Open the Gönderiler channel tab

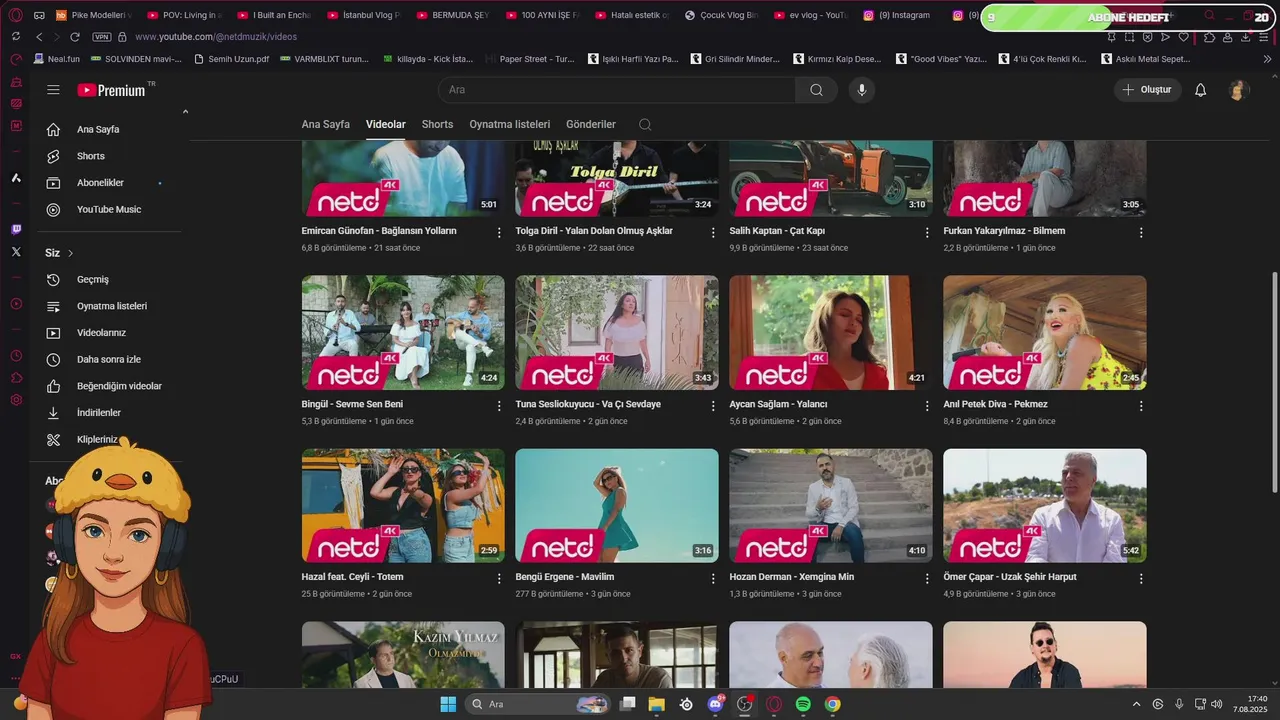click(591, 125)
